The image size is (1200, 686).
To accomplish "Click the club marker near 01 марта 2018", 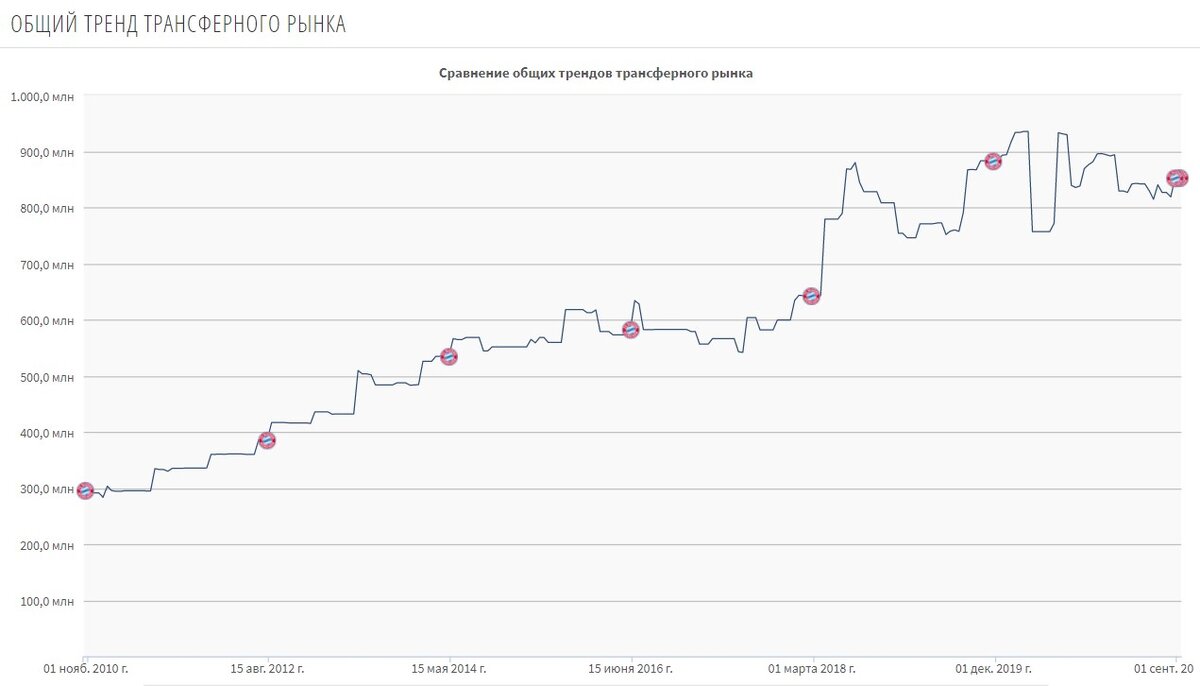I will click(812, 296).
